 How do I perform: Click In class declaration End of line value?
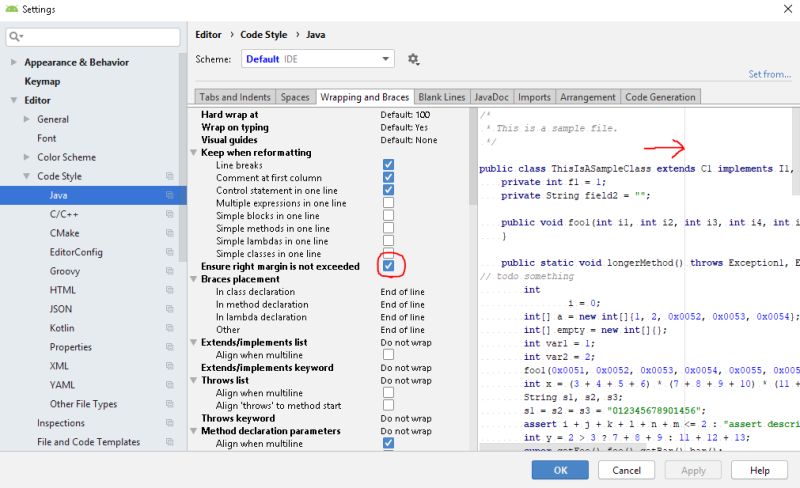click(402, 292)
